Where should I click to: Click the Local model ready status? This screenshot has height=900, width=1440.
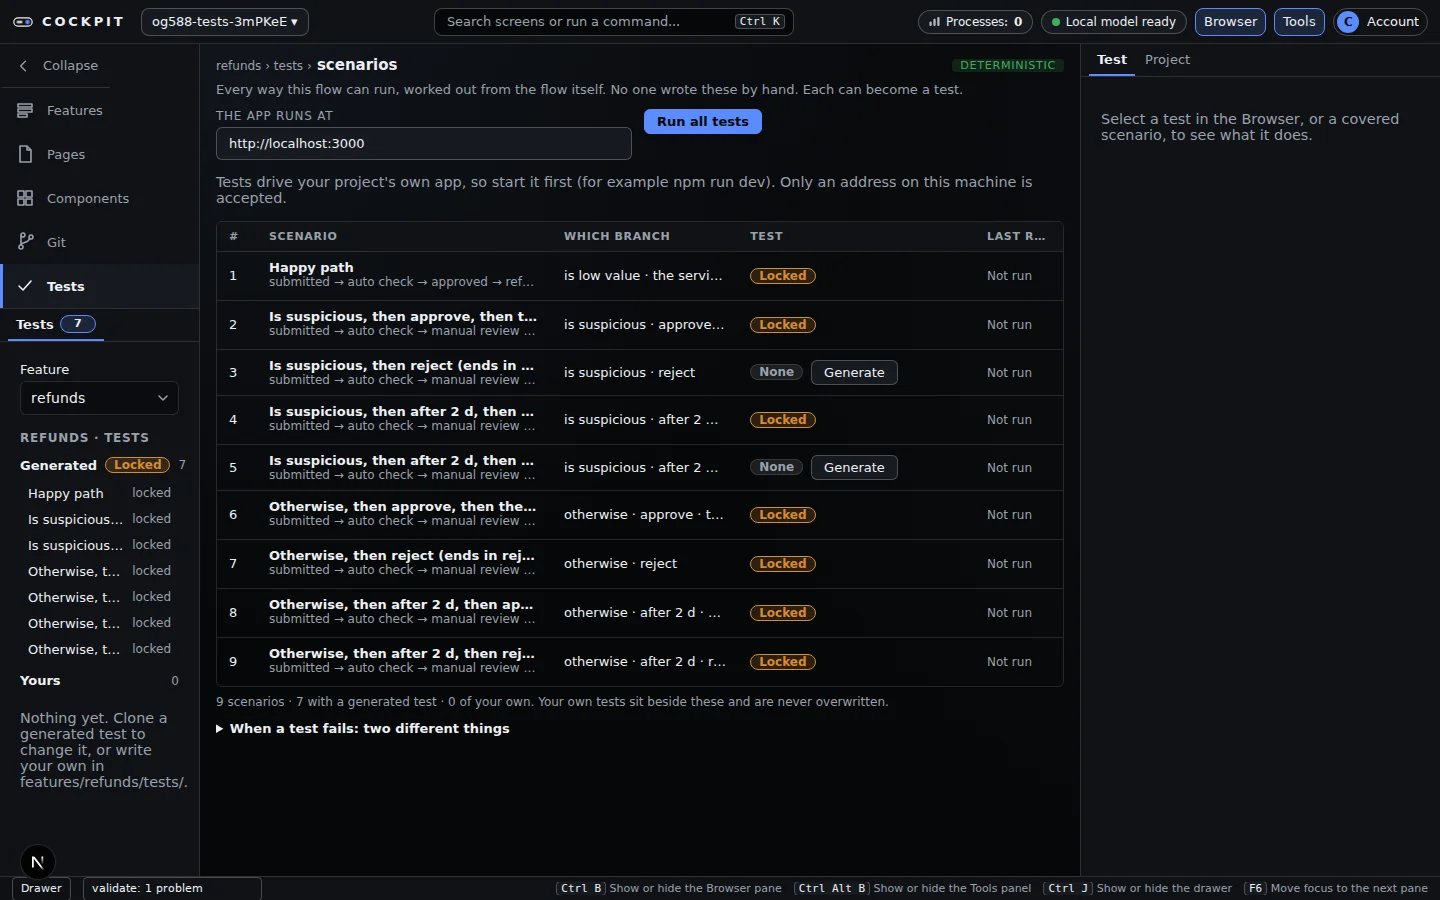pos(1113,21)
